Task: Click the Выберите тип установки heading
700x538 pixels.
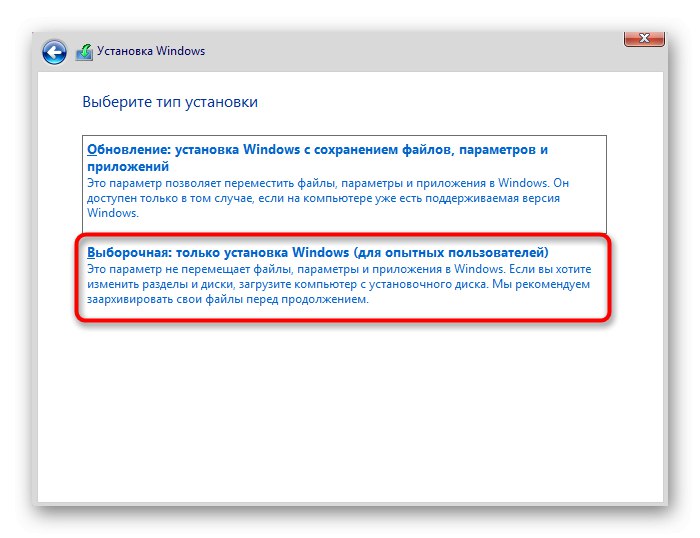Action: pyautogui.click(x=170, y=102)
